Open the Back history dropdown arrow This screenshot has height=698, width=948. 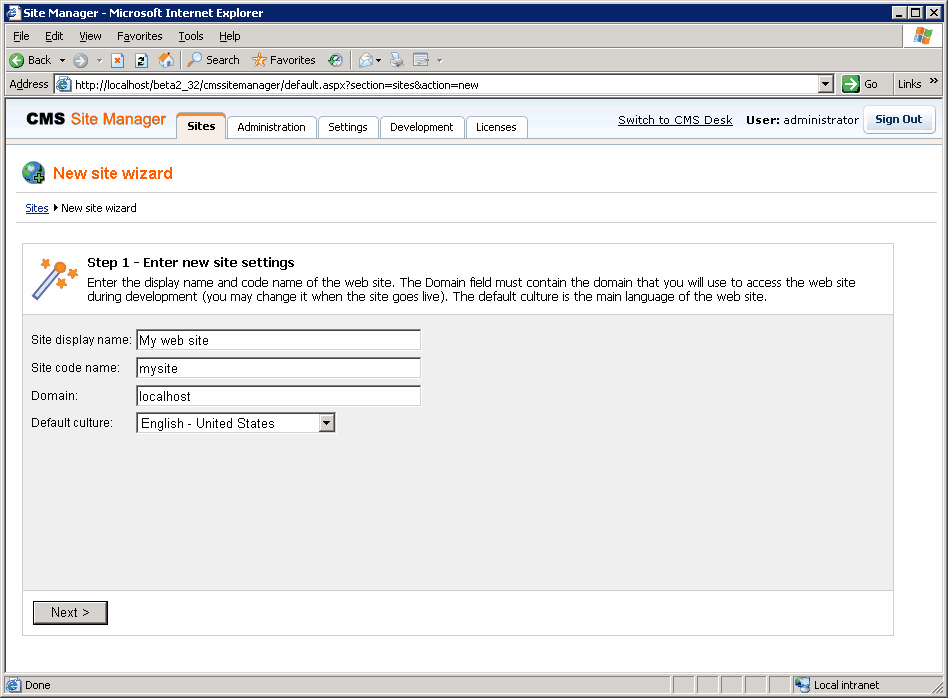62,60
